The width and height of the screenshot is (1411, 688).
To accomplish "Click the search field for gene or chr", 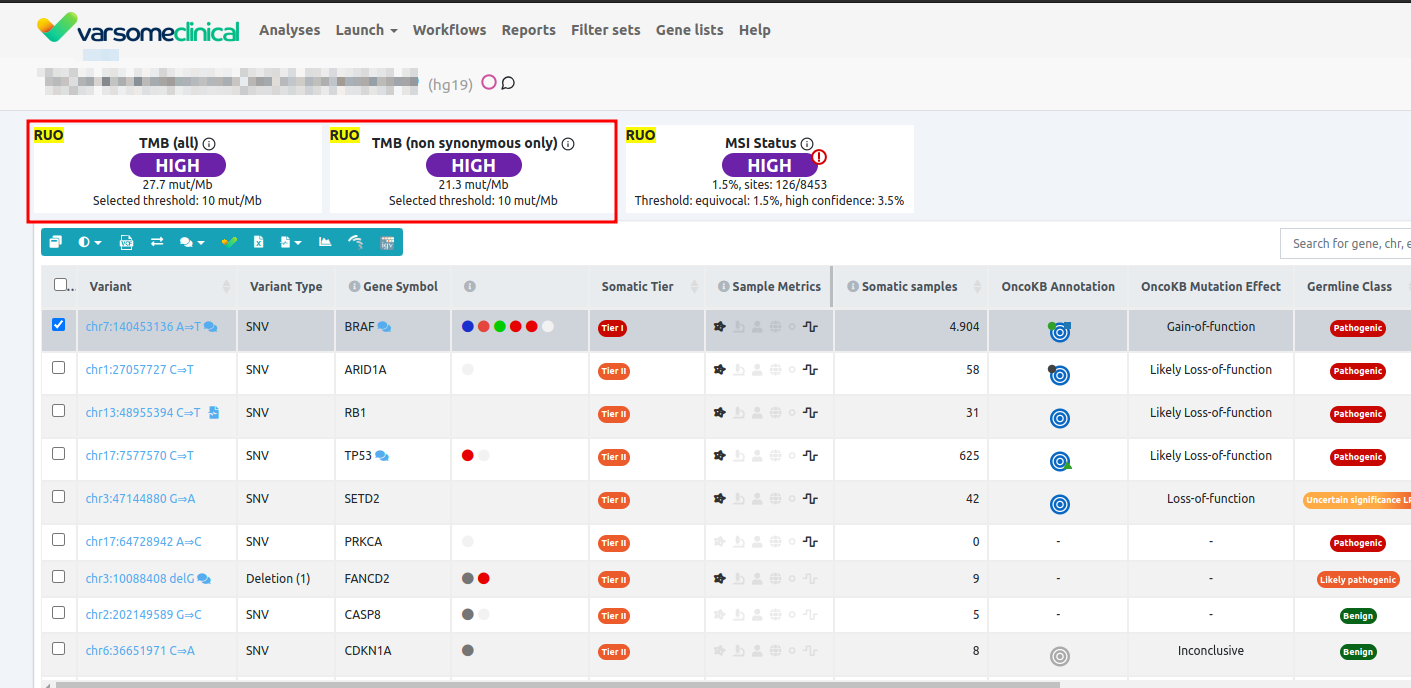I will (1345, 243).
